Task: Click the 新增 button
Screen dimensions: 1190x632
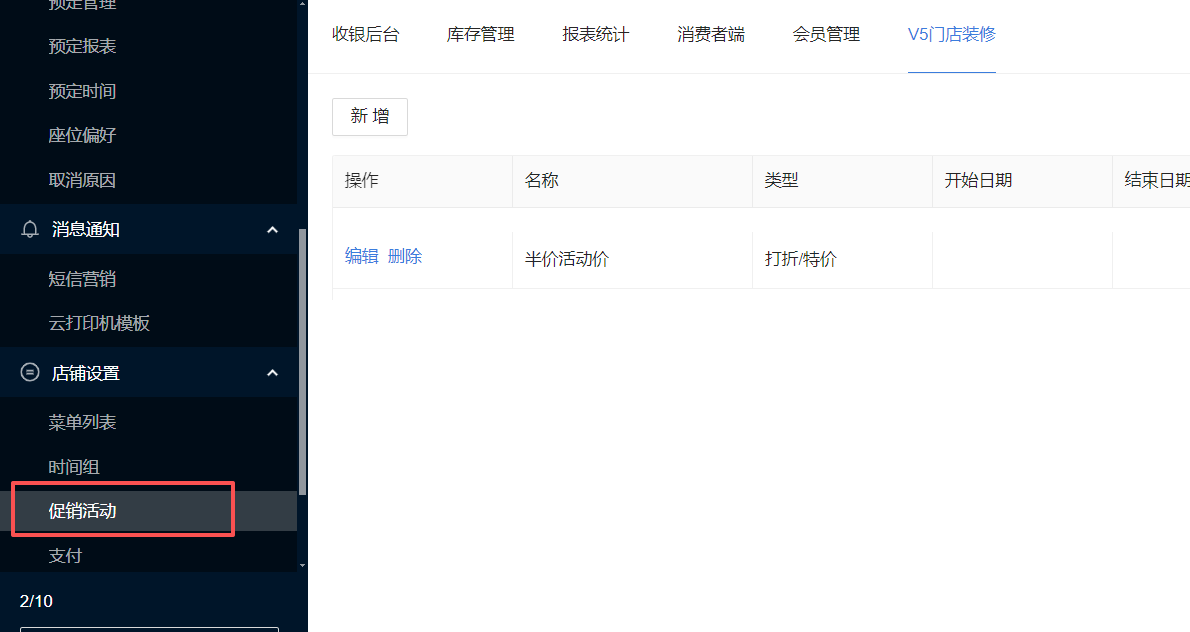Action: click(369, 117)
